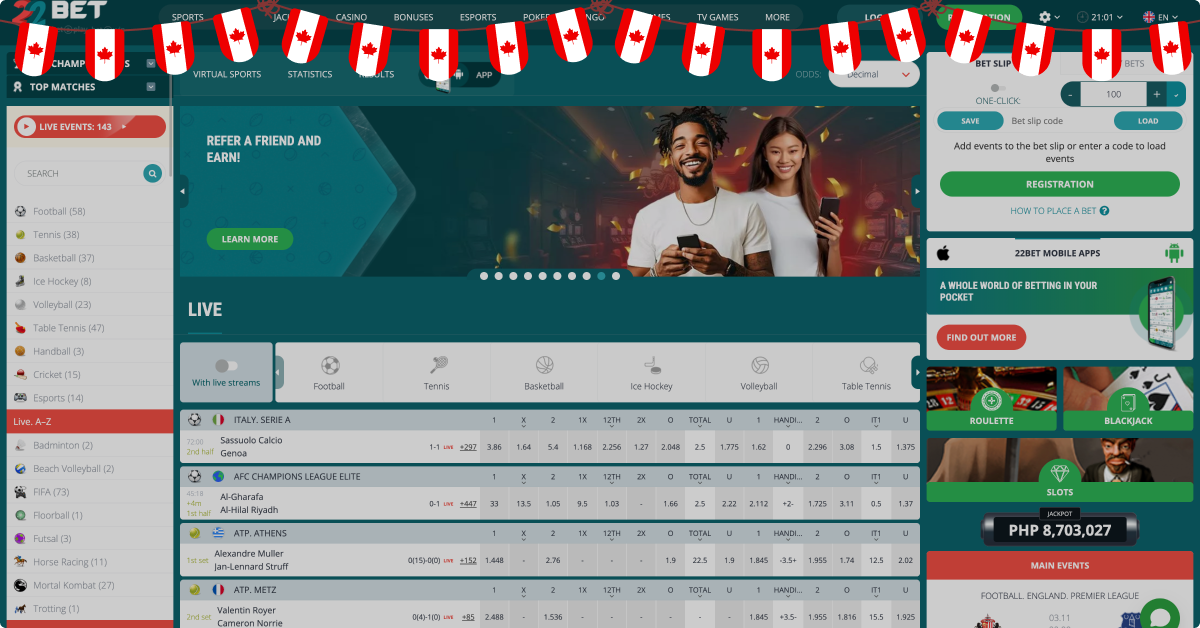The width and height of the screenshot is (1200, 628).
Task: Select the Tennis filter in the LIVE section
Action: coord(436,372)
